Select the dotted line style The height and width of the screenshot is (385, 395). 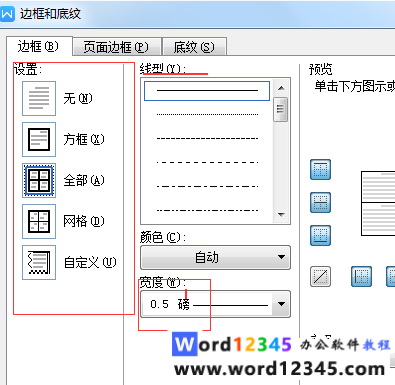(x=207, y=114)
